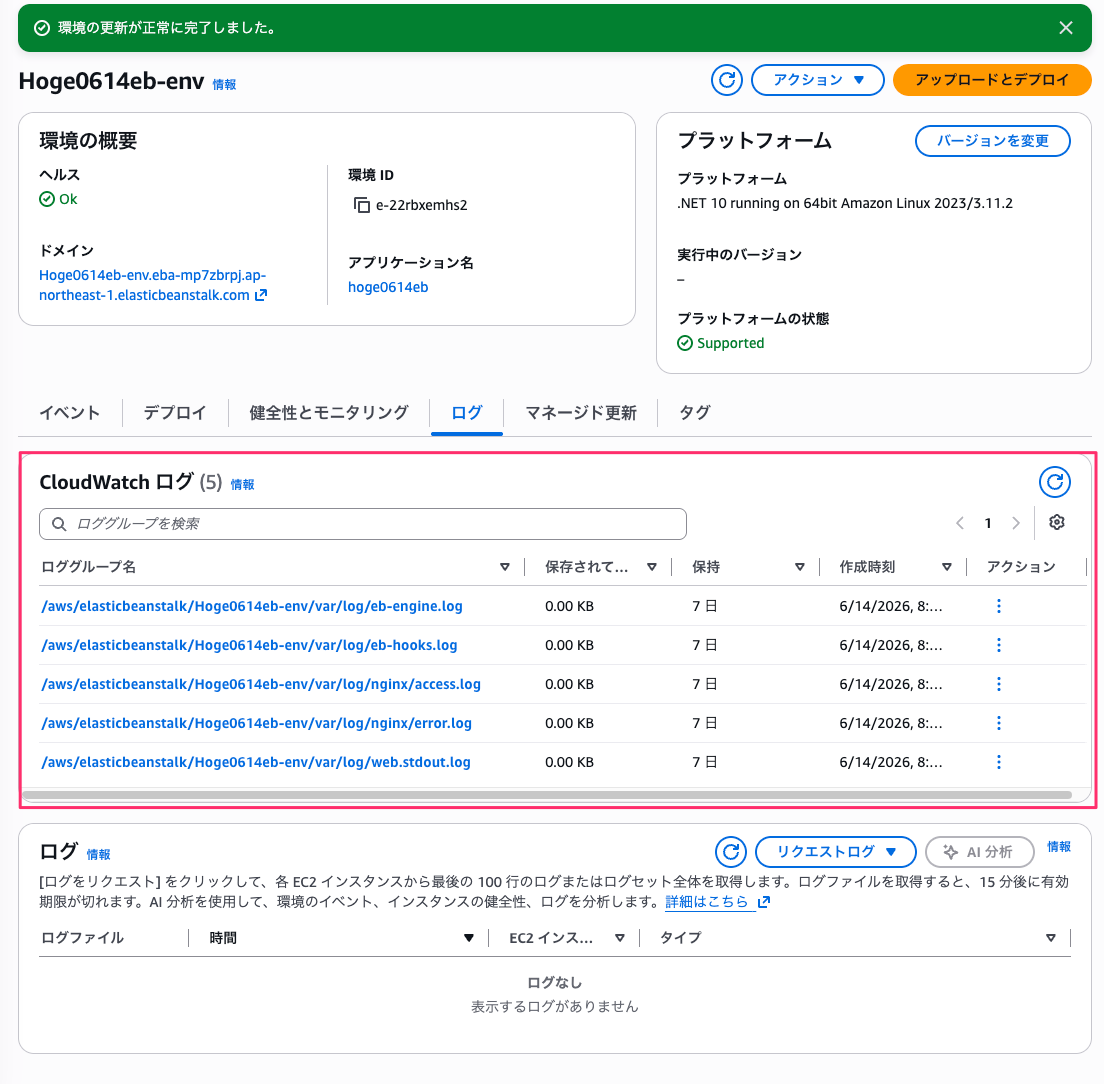Open the eb-hooks.log log group
1104x1084 pixels.
pos(249,645)
